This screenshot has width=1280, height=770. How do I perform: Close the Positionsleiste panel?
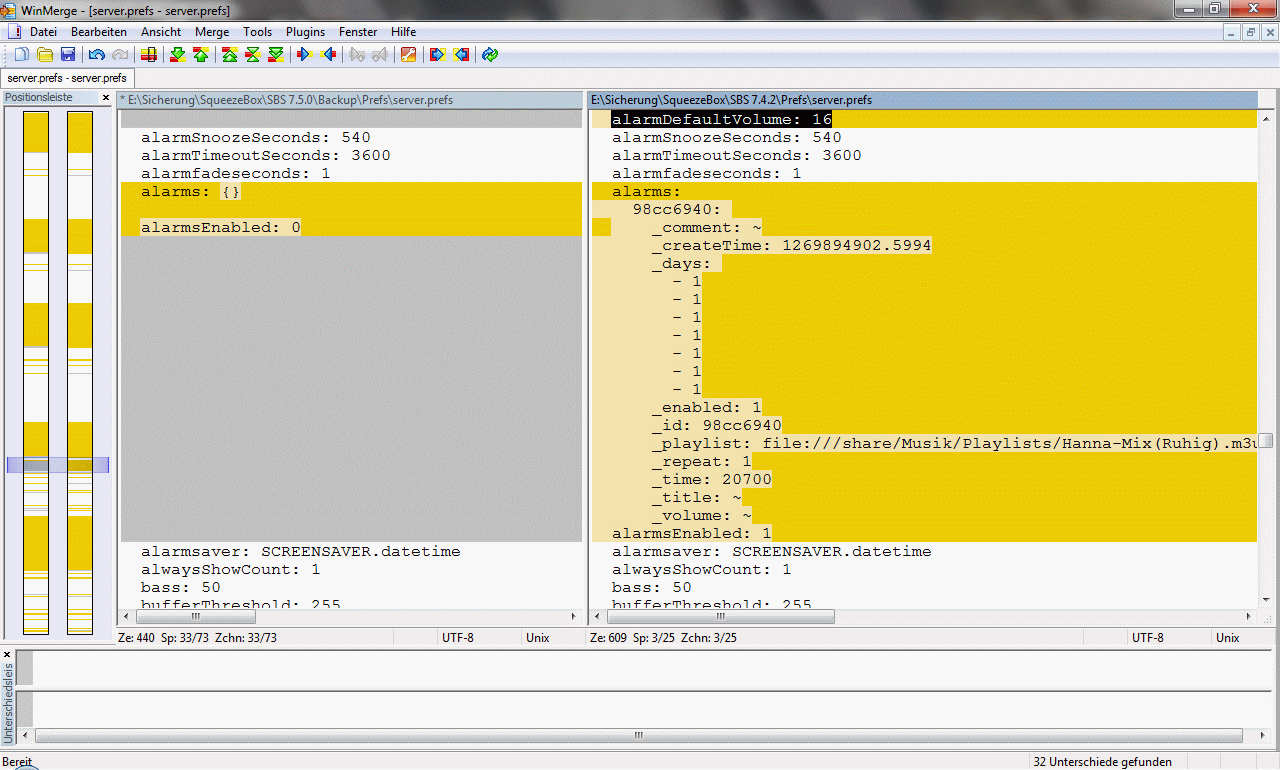tap(106, 98)
